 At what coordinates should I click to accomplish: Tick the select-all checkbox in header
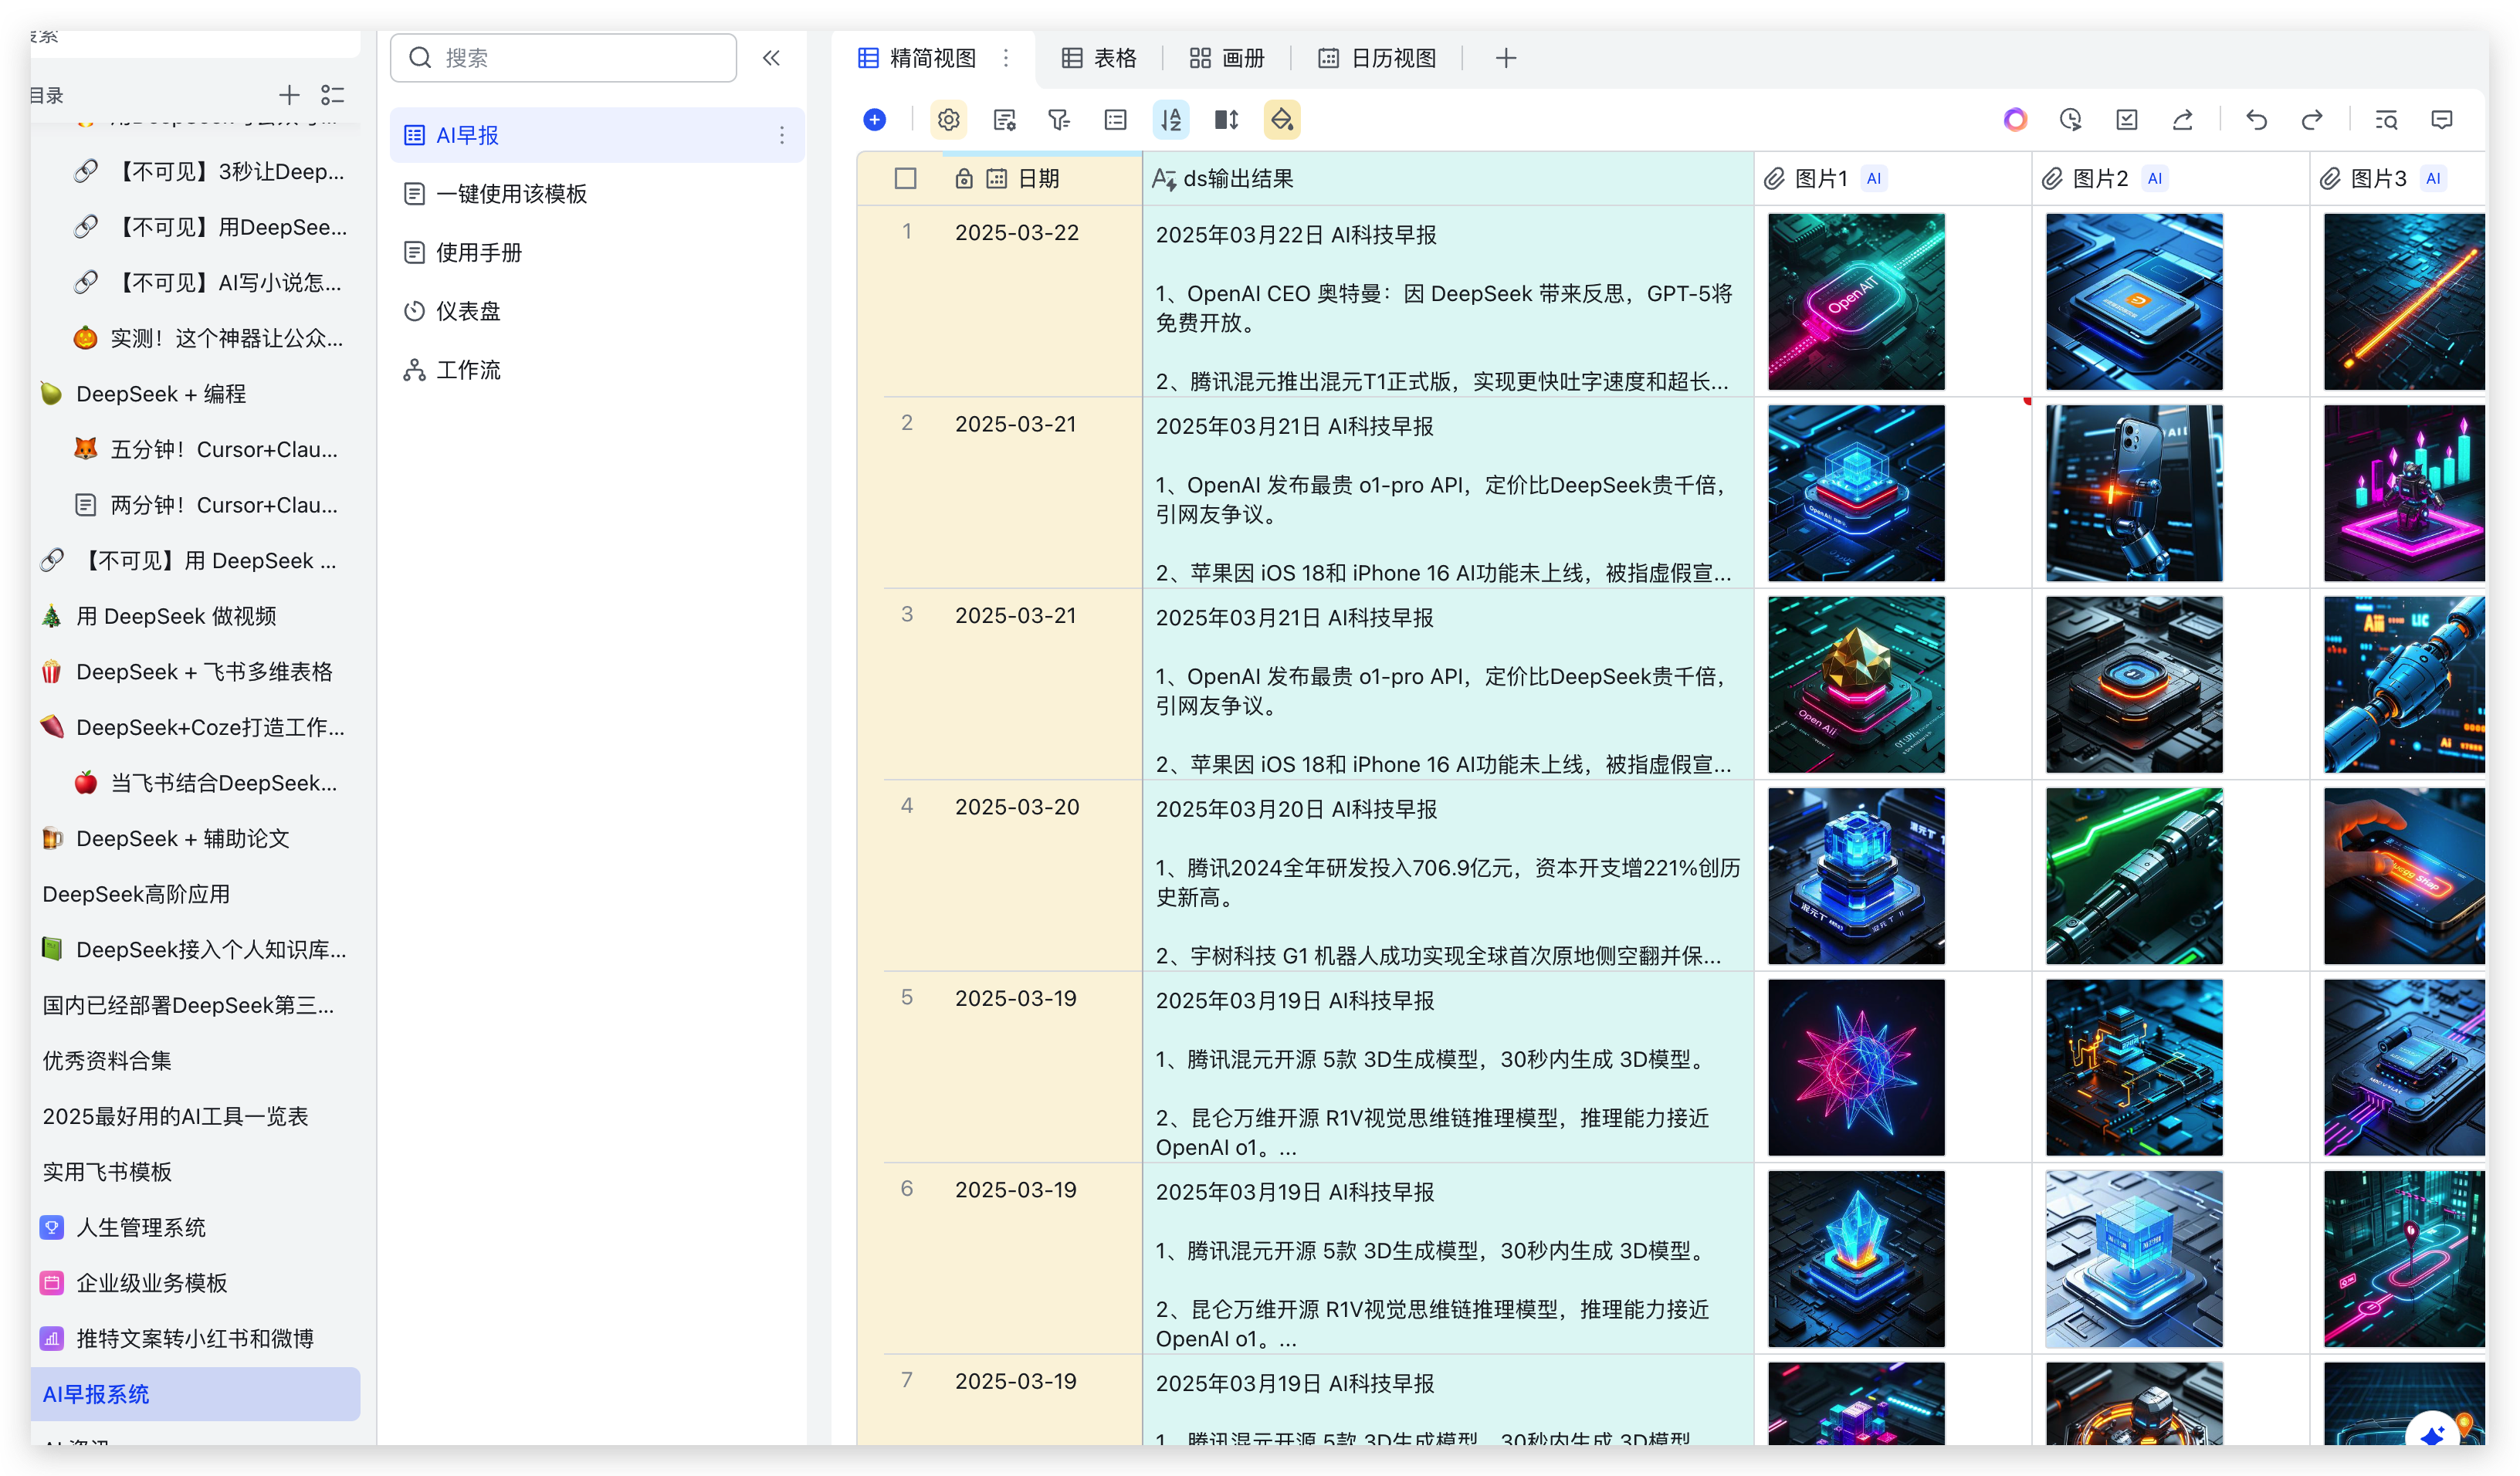905,179
